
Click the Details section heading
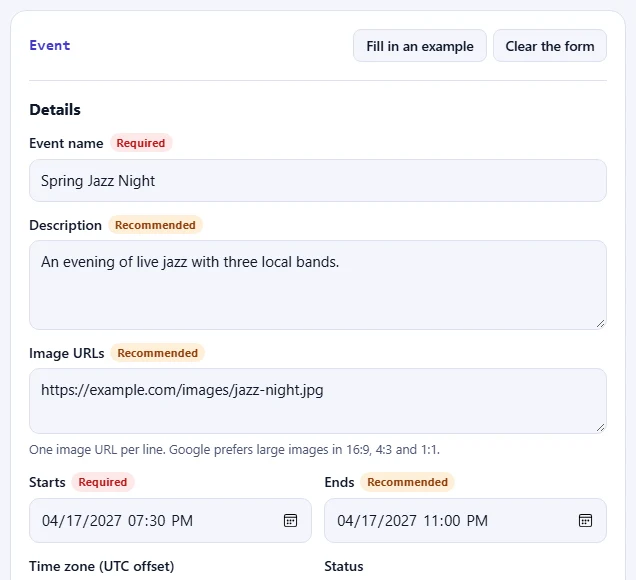55,110
